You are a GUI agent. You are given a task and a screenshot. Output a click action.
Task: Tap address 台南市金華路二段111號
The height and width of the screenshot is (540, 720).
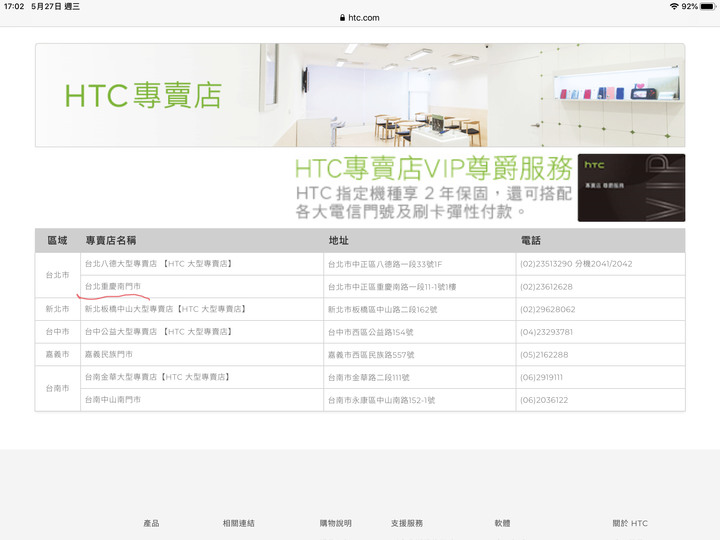click(x=369, y=377)
